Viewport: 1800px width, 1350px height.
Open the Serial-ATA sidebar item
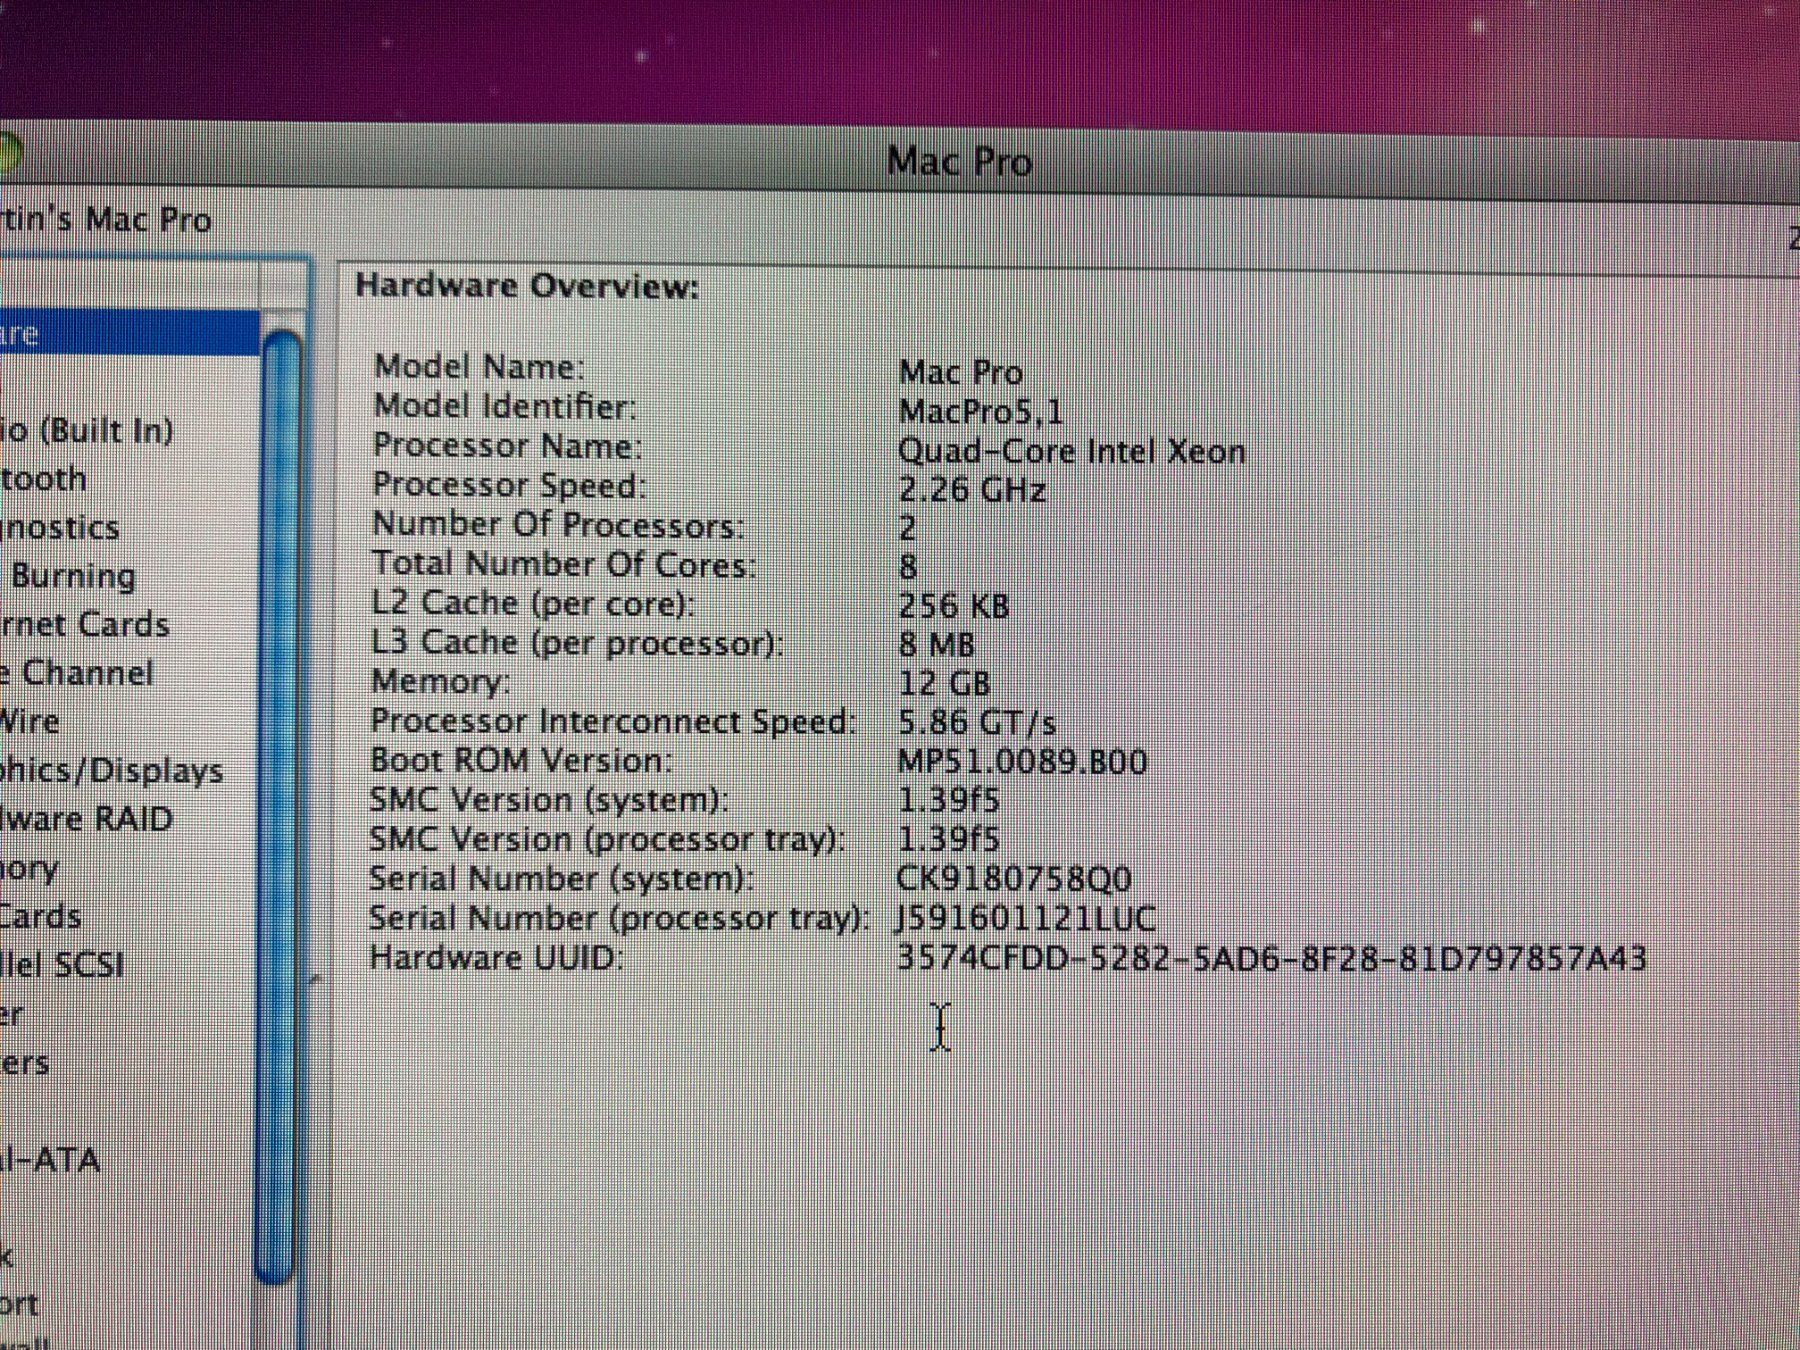tap(50, 1160)
